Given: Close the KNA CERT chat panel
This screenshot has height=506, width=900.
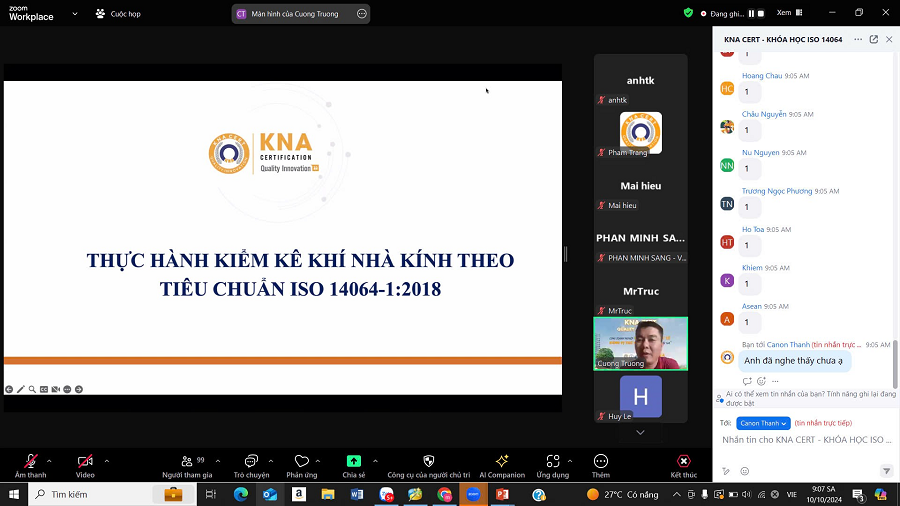Looking at the screenshot, I should pyautogui.click(x=889, y=39).
